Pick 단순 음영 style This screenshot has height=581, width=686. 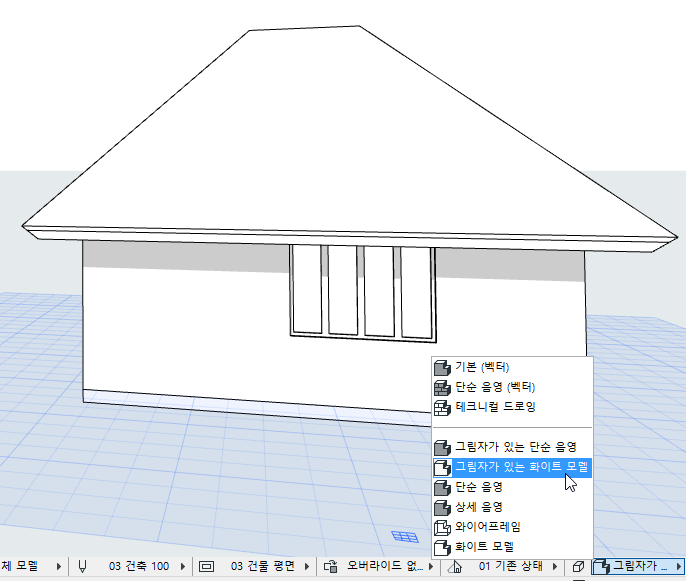512,487
